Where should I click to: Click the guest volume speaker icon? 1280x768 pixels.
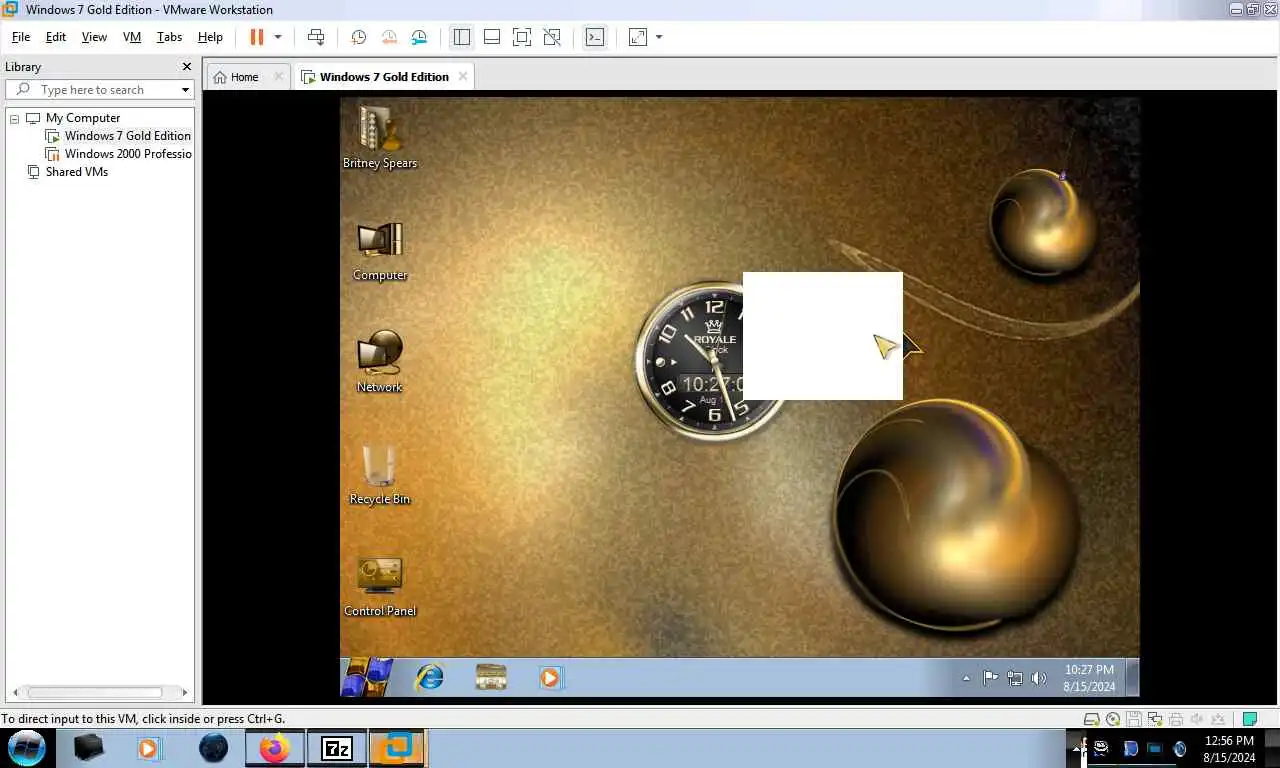click(1039, 678)
